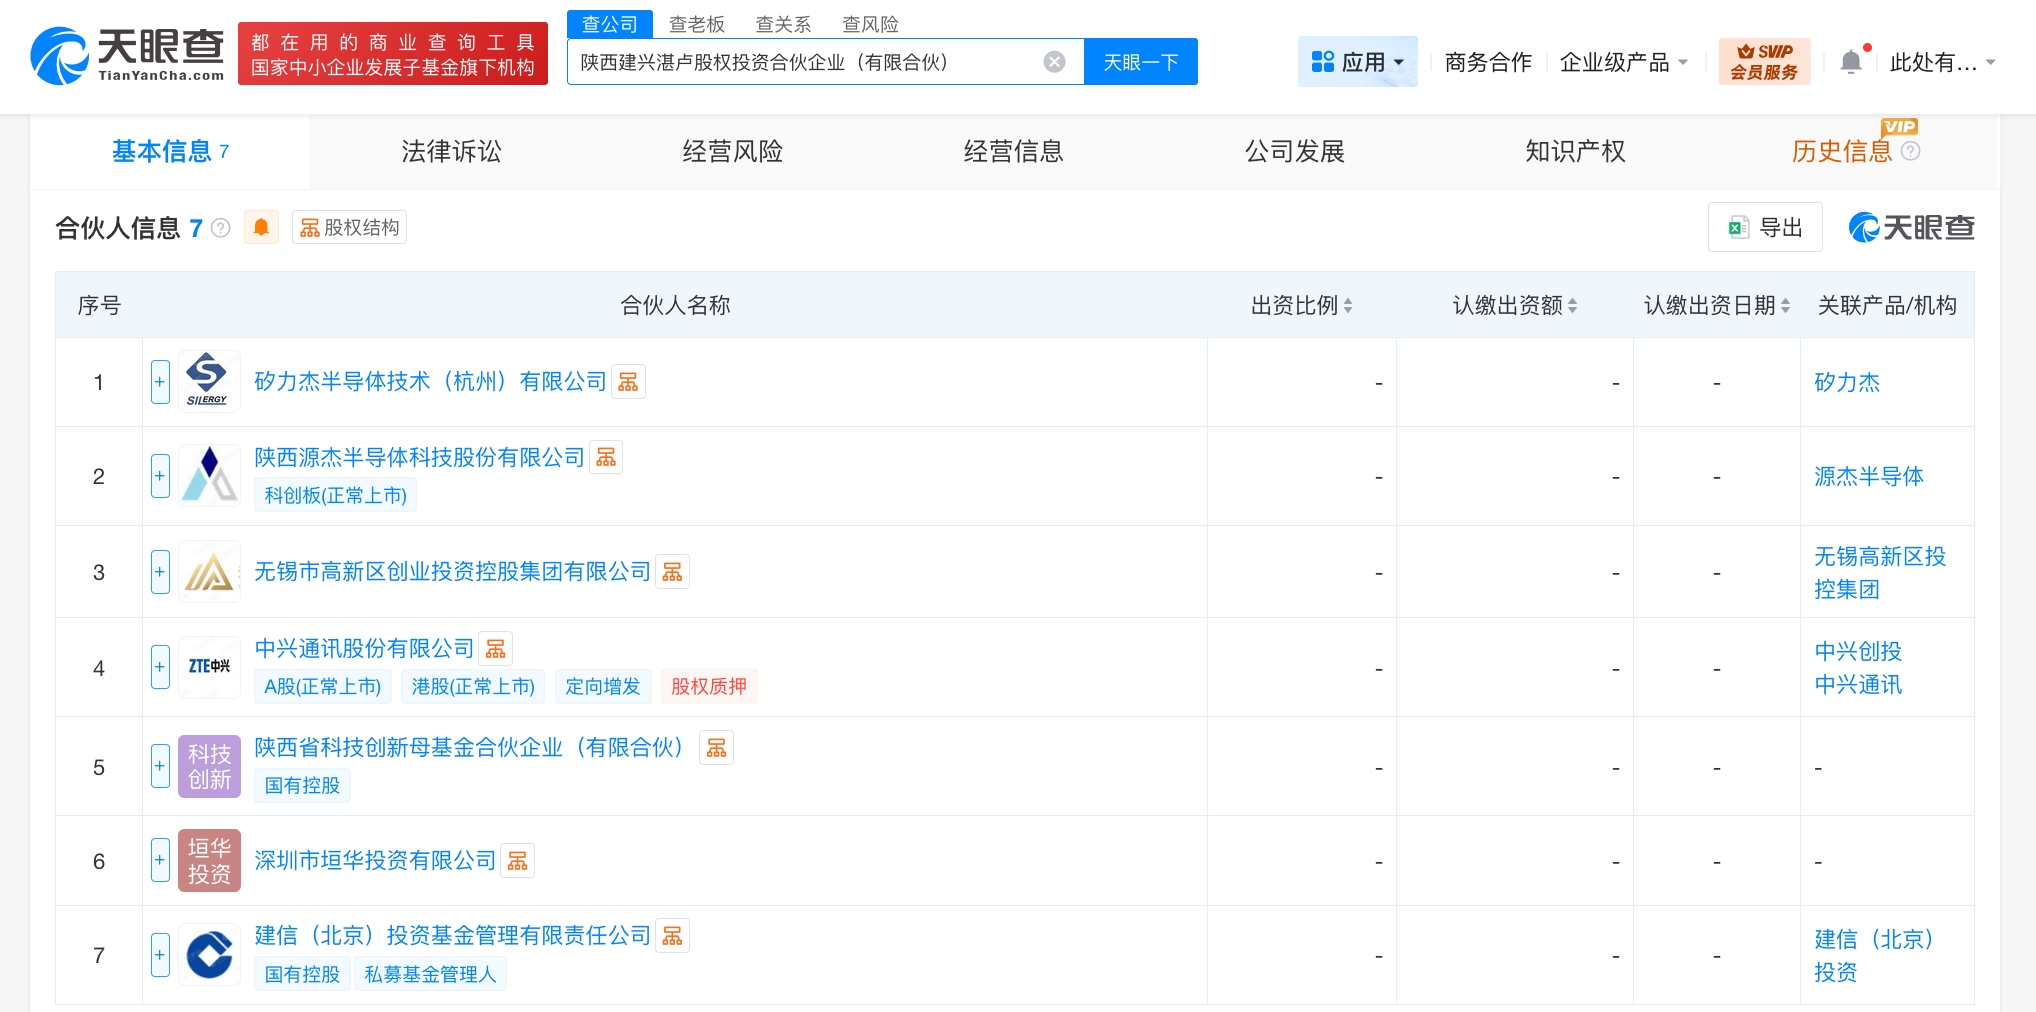
Task: Expand row 1 with the plus button
Action: (x=160, y=382)
